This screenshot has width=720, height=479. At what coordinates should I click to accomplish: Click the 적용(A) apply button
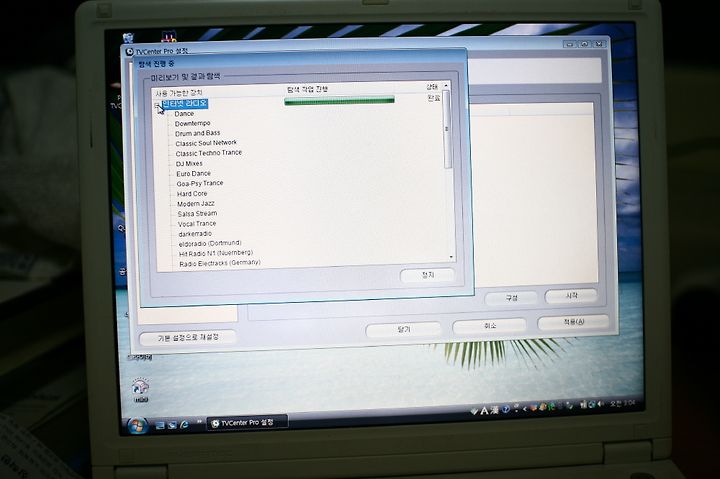[x=574, y=322]
